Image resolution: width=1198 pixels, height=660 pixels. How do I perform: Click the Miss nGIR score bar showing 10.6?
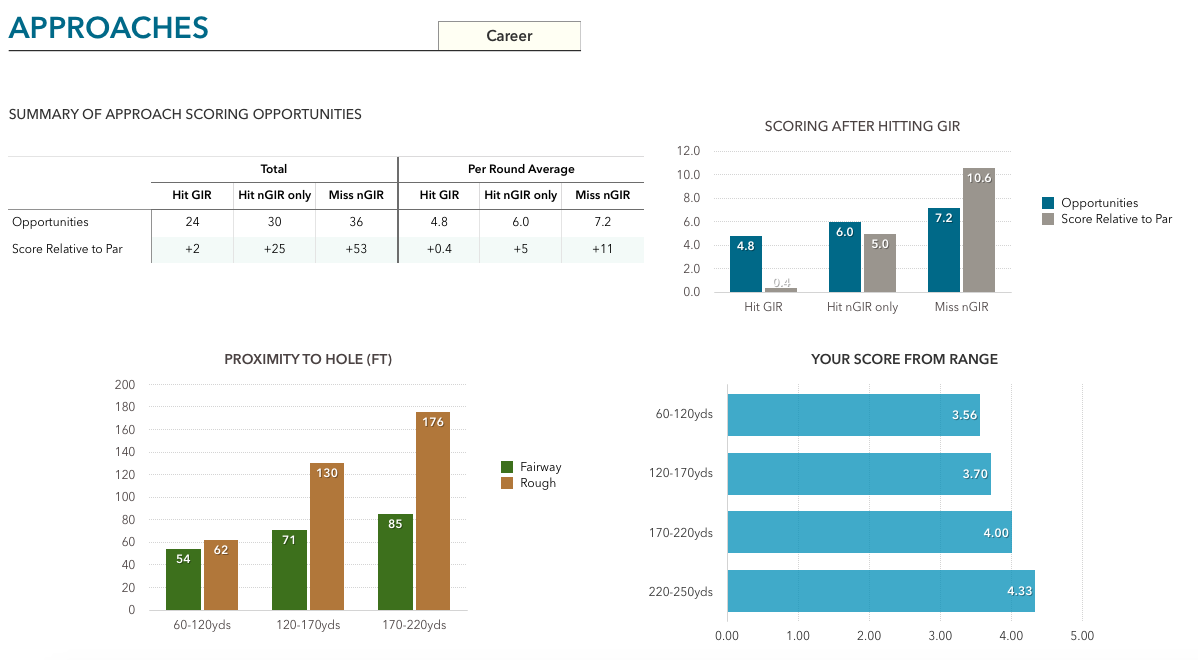point(979,232)
